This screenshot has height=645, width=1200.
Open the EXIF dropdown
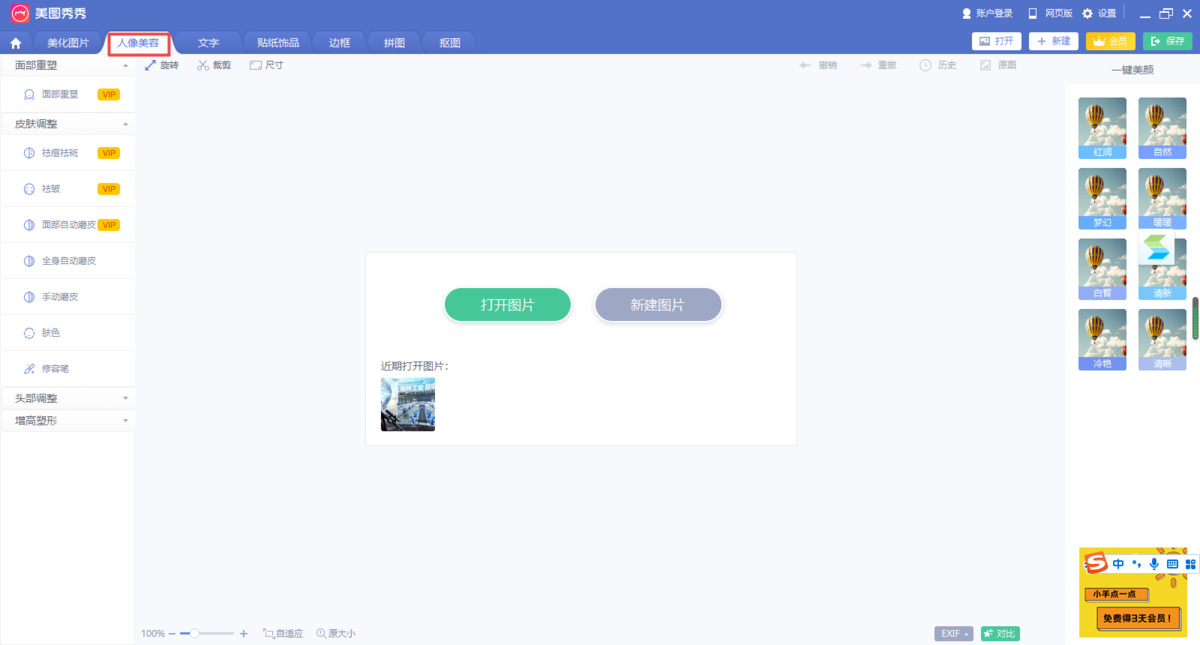pyautogui.click(x=953, y=634)
